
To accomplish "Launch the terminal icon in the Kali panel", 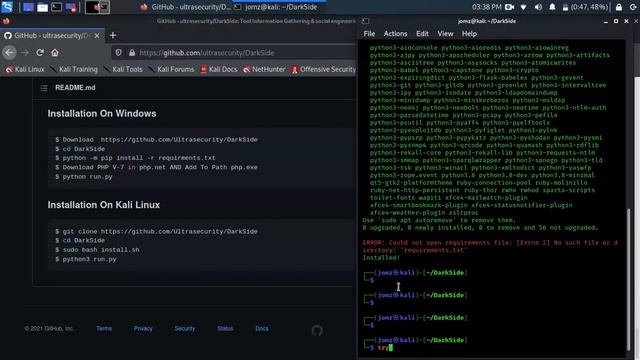I will coord(57,7).
